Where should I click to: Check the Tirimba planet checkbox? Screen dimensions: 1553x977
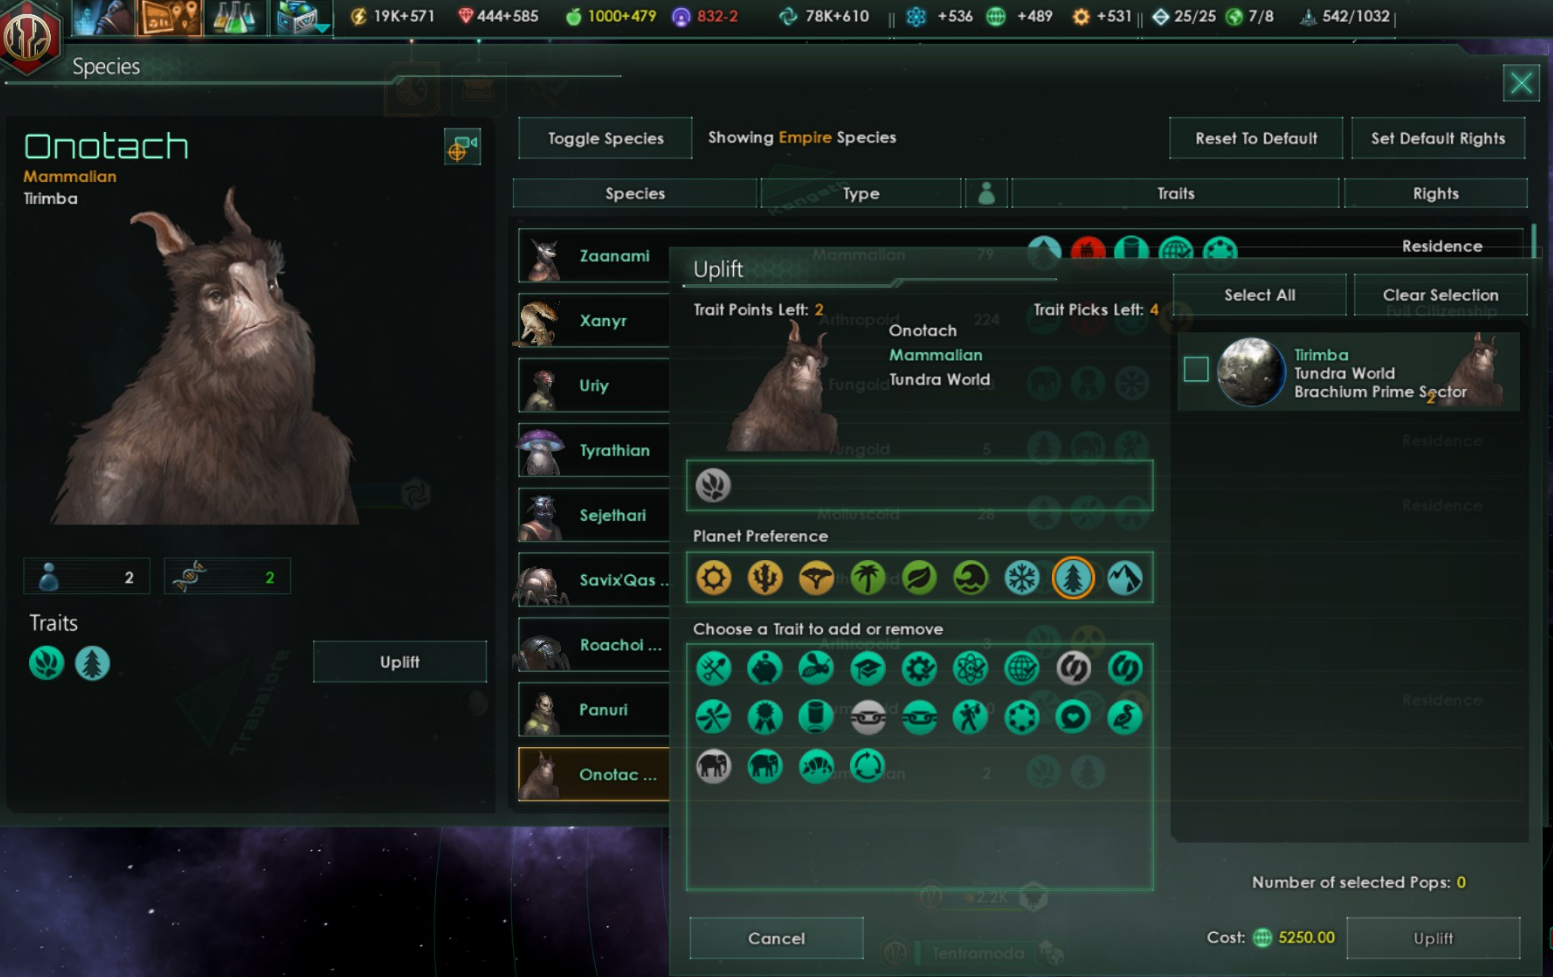coord(1196,369)
